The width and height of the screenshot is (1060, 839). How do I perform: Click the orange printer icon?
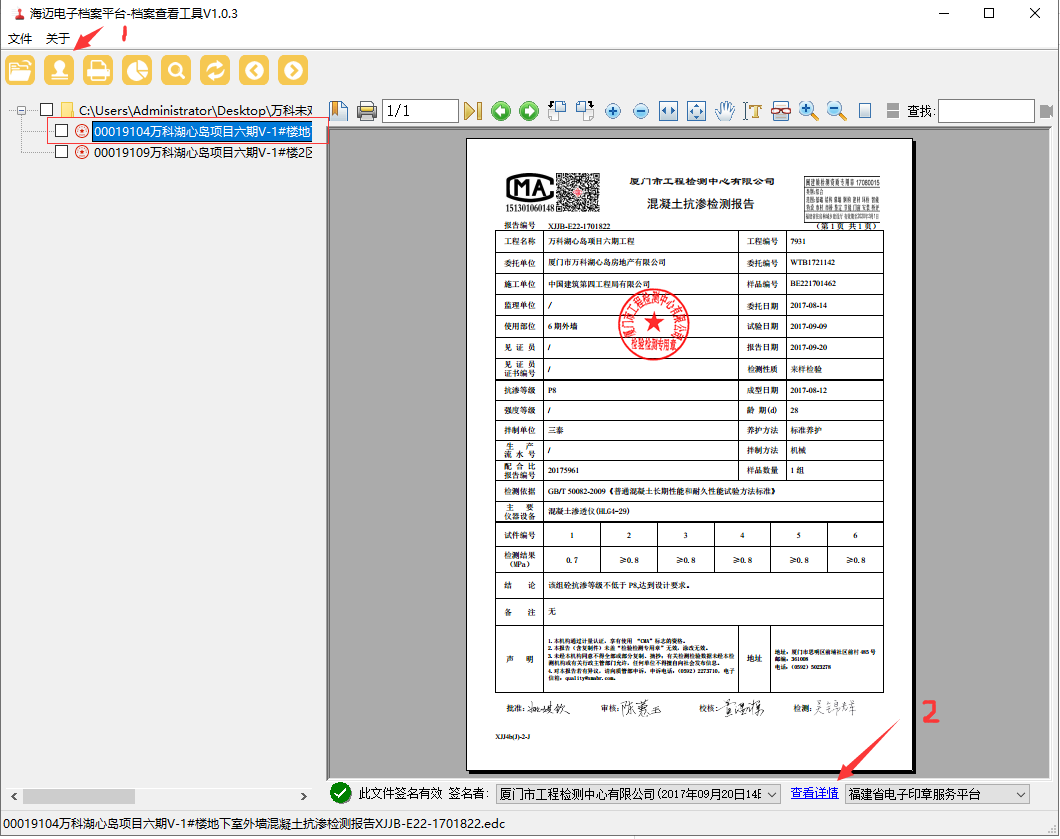98,70
